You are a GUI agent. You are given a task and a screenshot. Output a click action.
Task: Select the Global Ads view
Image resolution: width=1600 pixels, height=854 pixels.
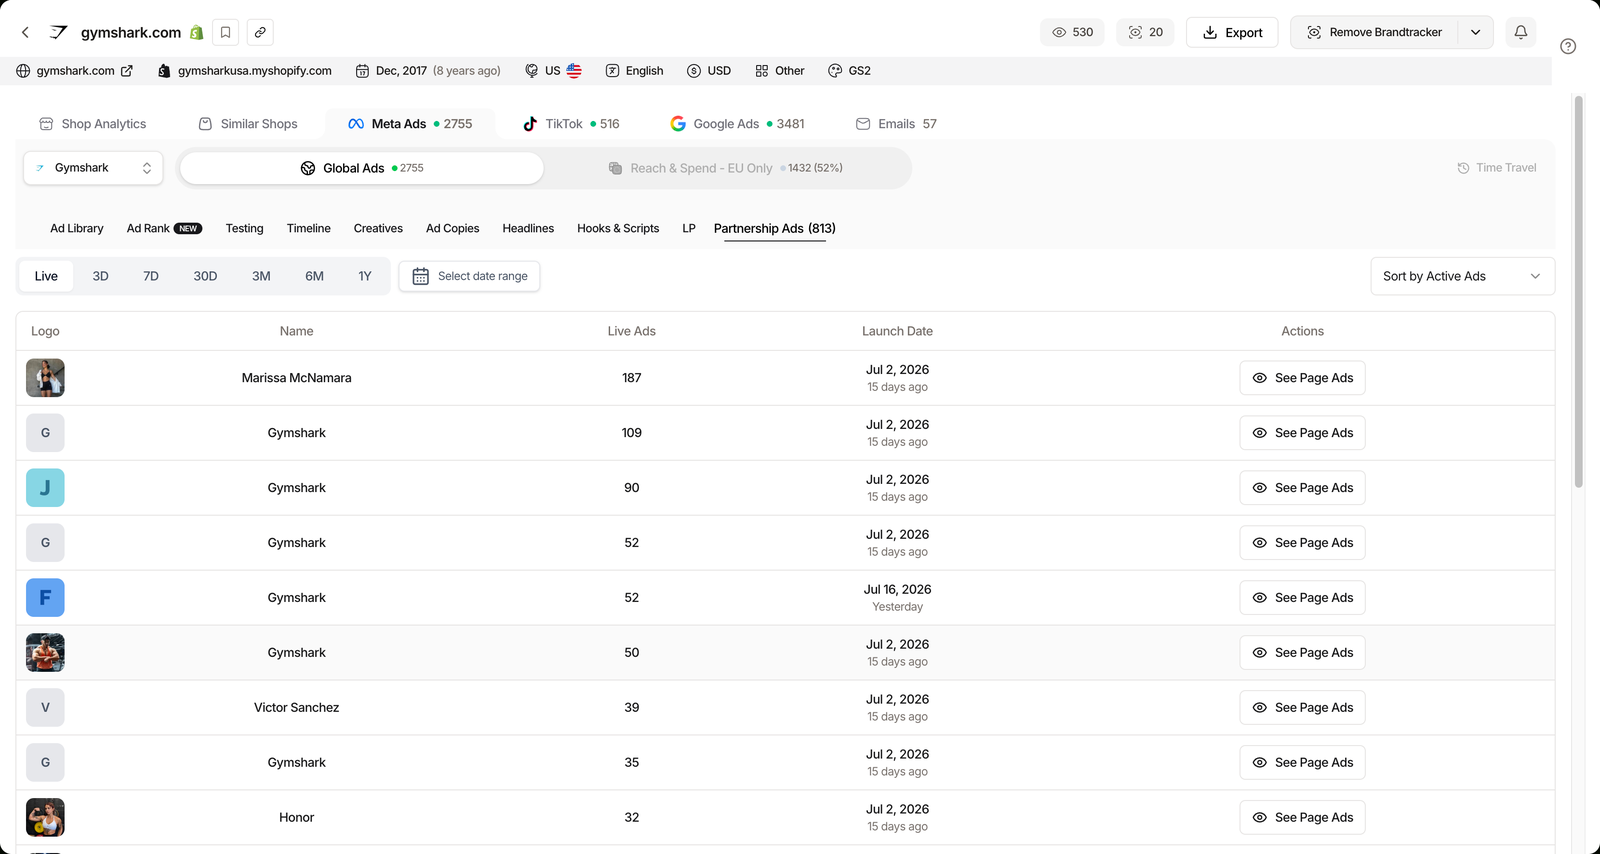tap(362, 168)
